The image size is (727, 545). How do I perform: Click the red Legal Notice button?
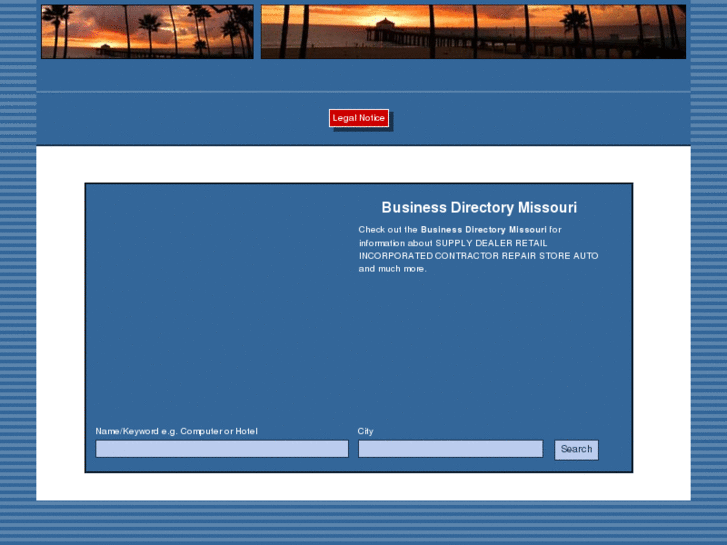(x=359, y=118)
